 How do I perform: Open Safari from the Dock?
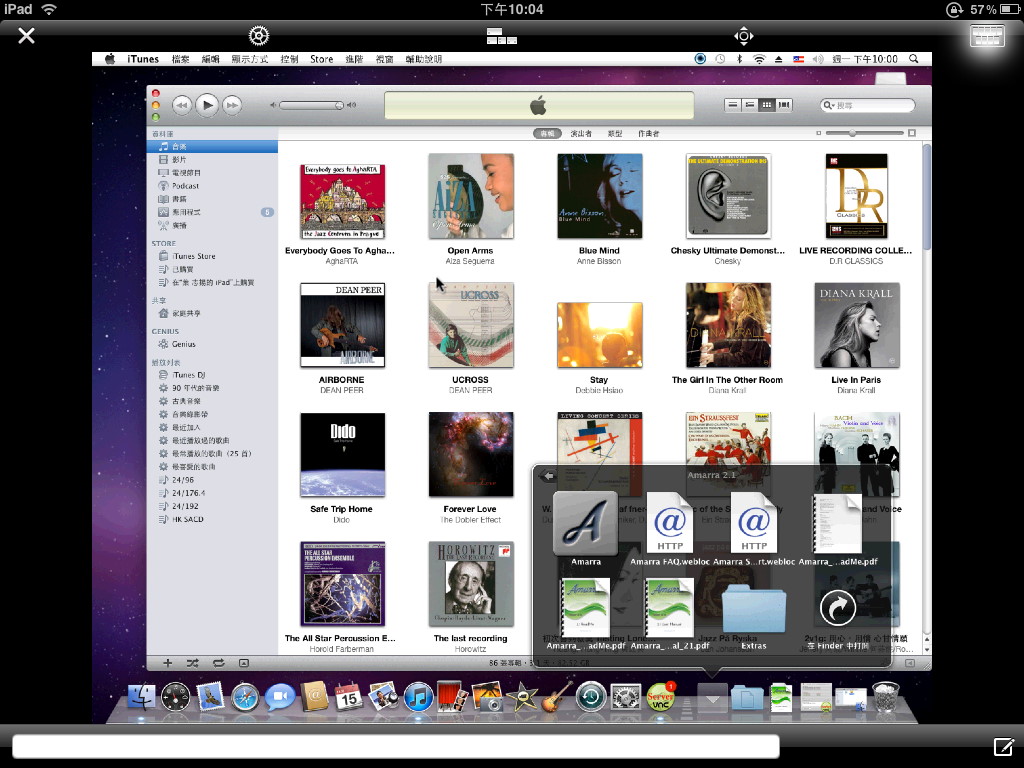pyautogui.click(x=245, y=697)
